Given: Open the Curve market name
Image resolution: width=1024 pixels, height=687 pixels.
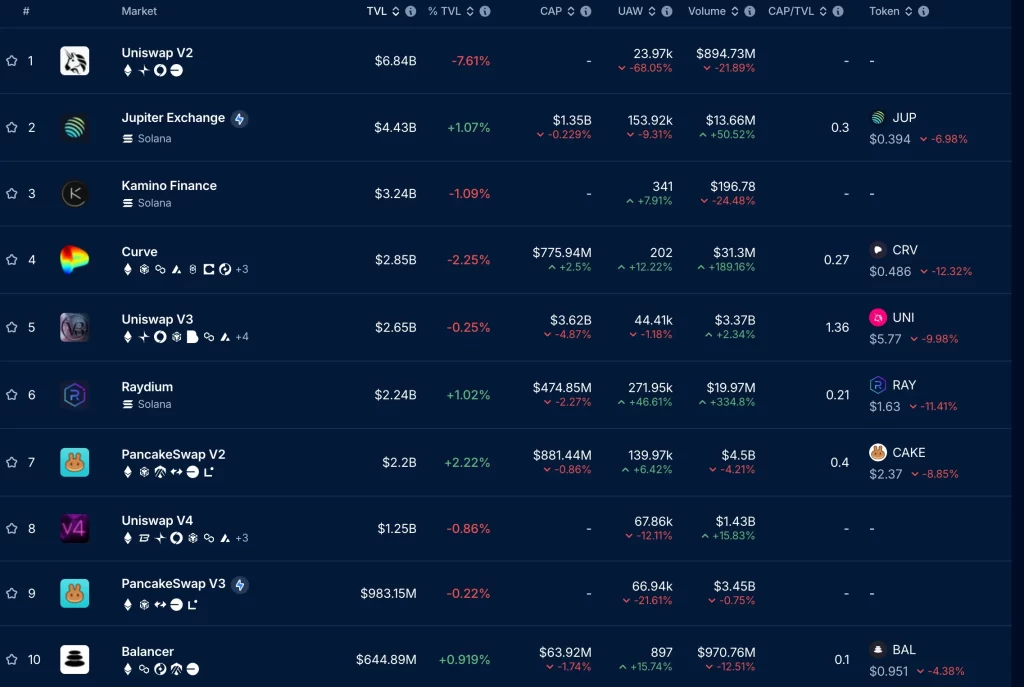Looking at the screenshot, I should tap(139, 251).
